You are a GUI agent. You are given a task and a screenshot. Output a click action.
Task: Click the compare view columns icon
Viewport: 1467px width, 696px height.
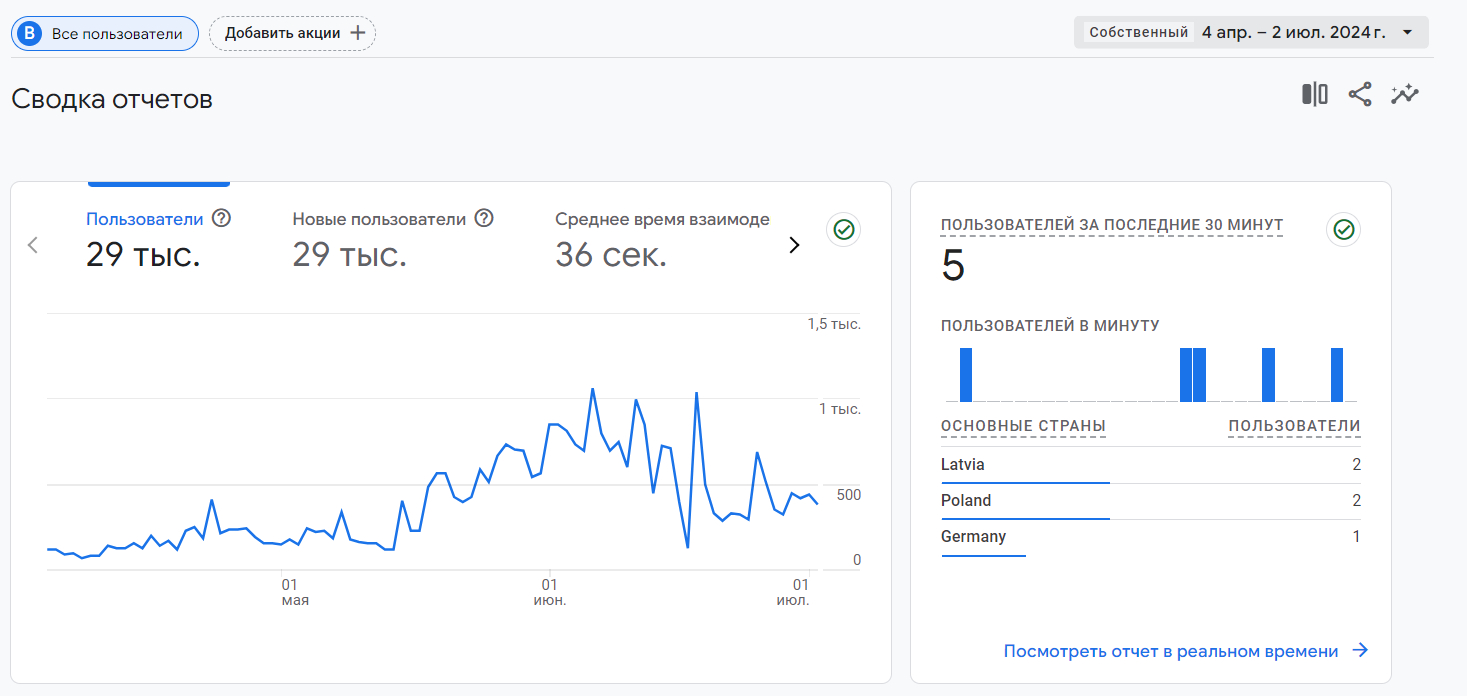(1314, 95)
